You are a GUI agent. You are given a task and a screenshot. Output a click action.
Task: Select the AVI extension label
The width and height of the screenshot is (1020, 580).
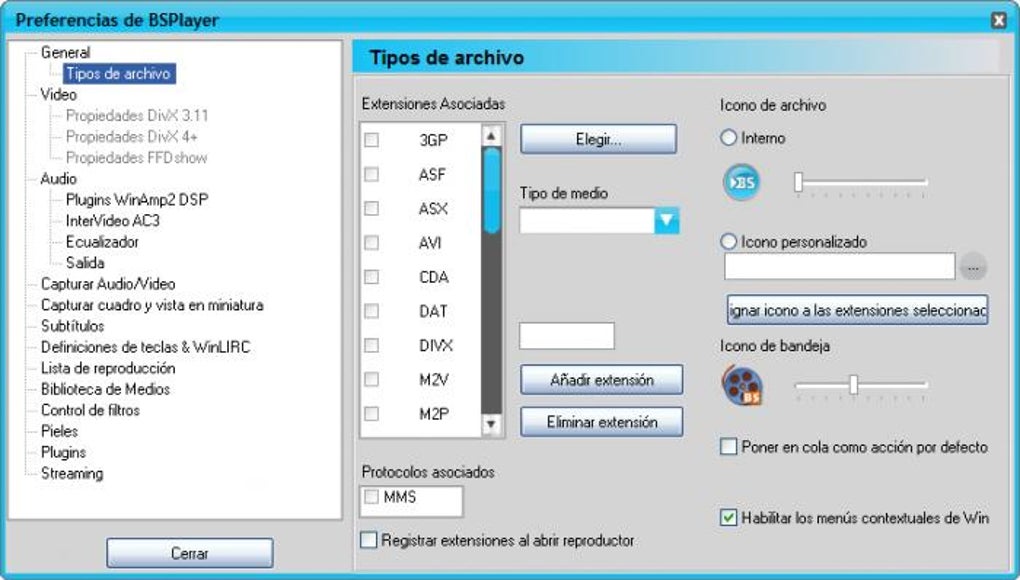[x=430, y=243]
